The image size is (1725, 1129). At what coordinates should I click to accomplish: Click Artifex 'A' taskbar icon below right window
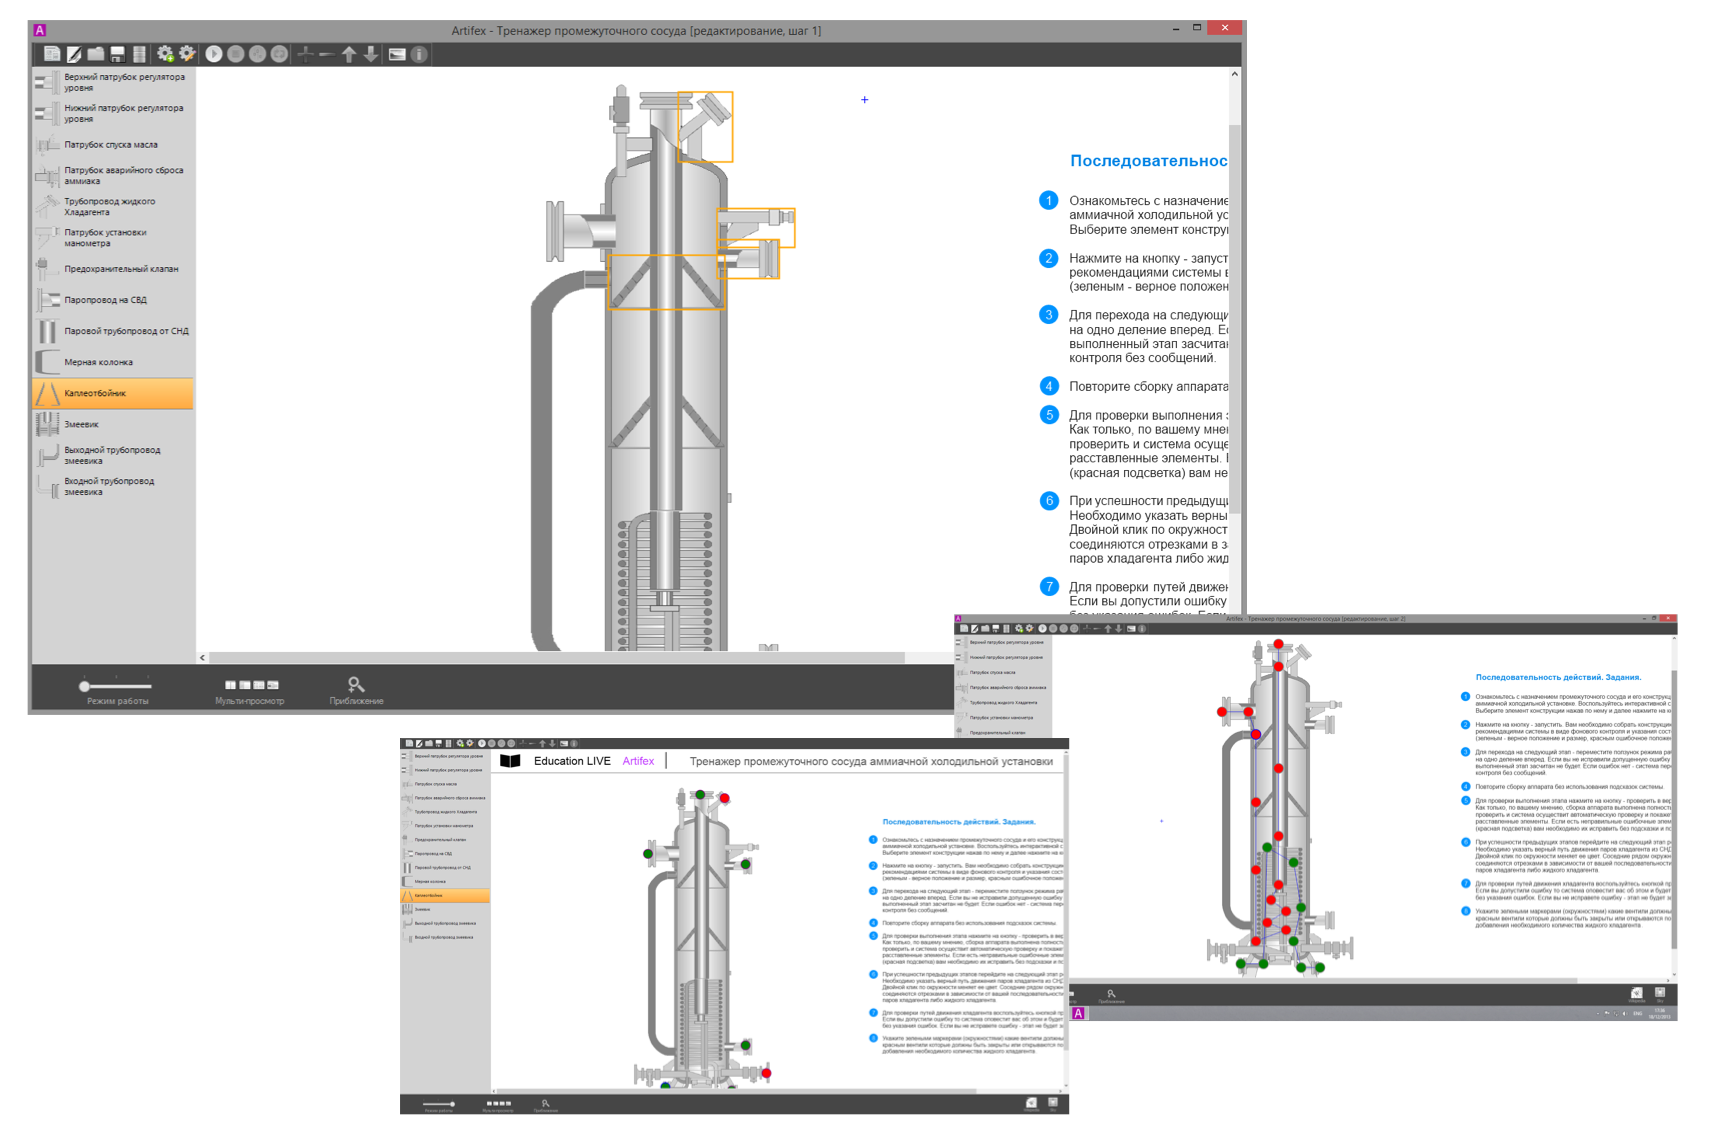(1078, 1013)
